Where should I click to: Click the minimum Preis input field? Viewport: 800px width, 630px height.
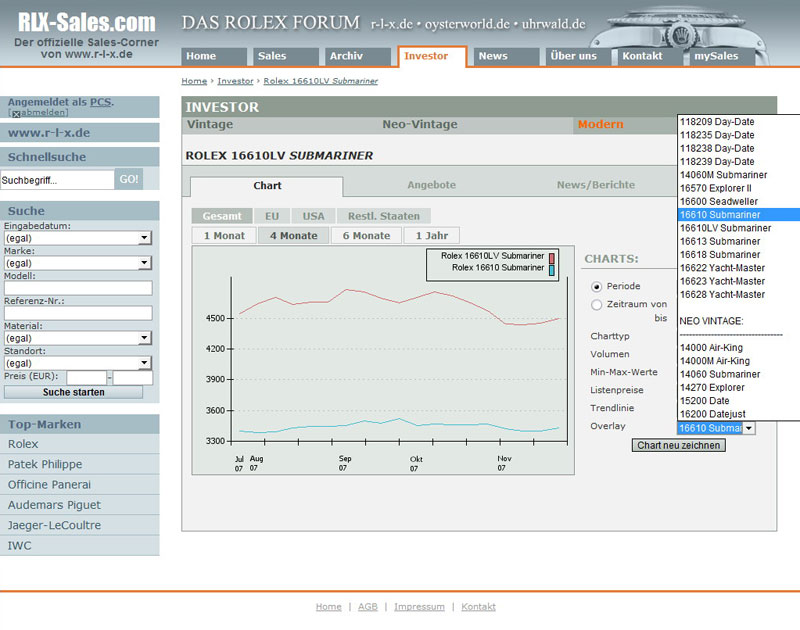(86, 378)
